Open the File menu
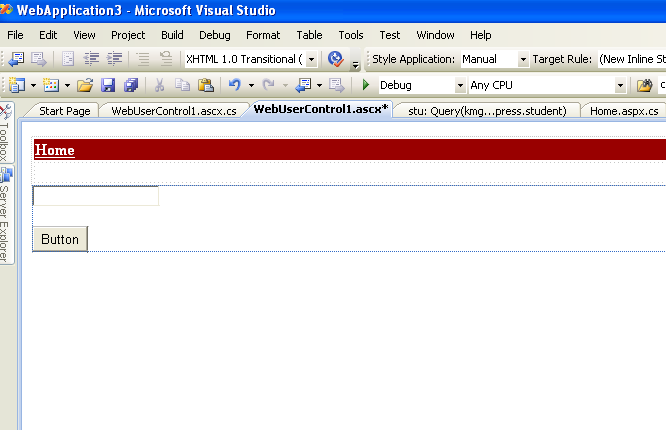 point(15,35)
